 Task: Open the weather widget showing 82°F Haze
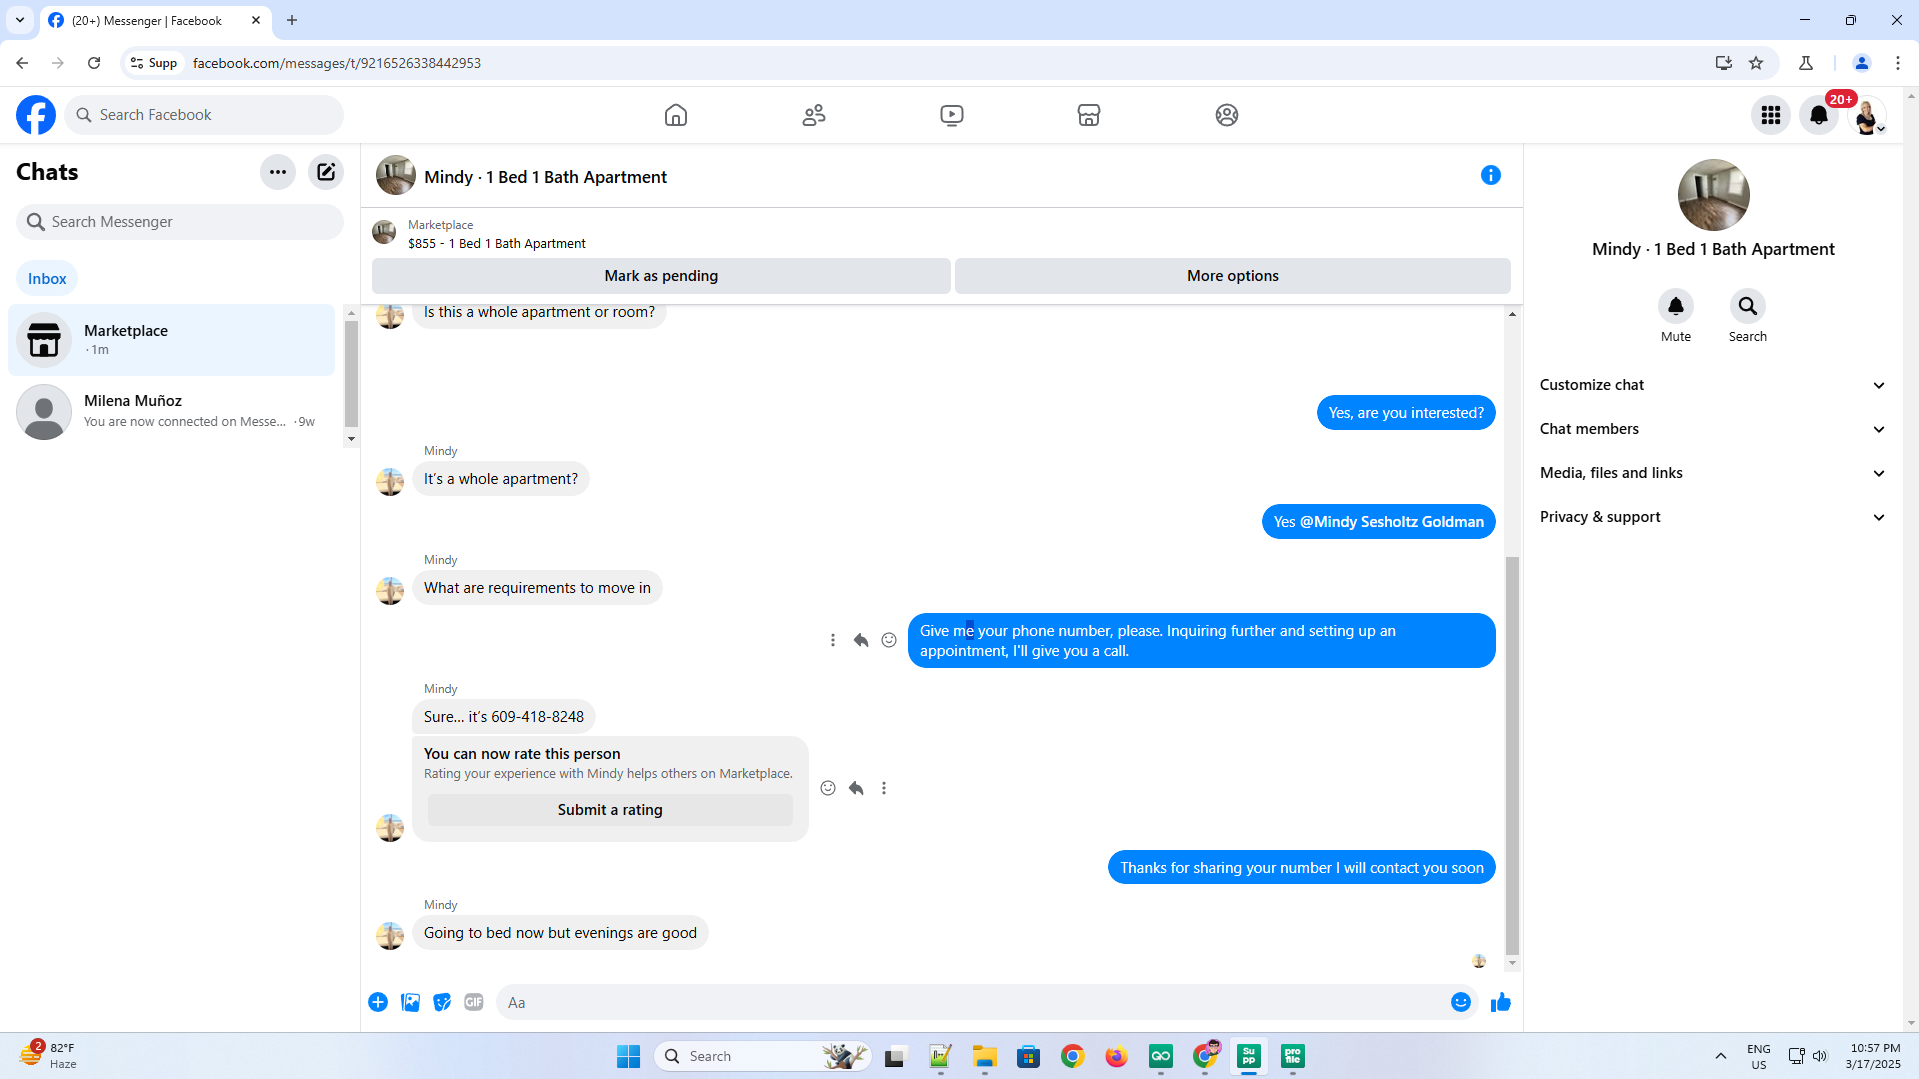[48, 1055]
